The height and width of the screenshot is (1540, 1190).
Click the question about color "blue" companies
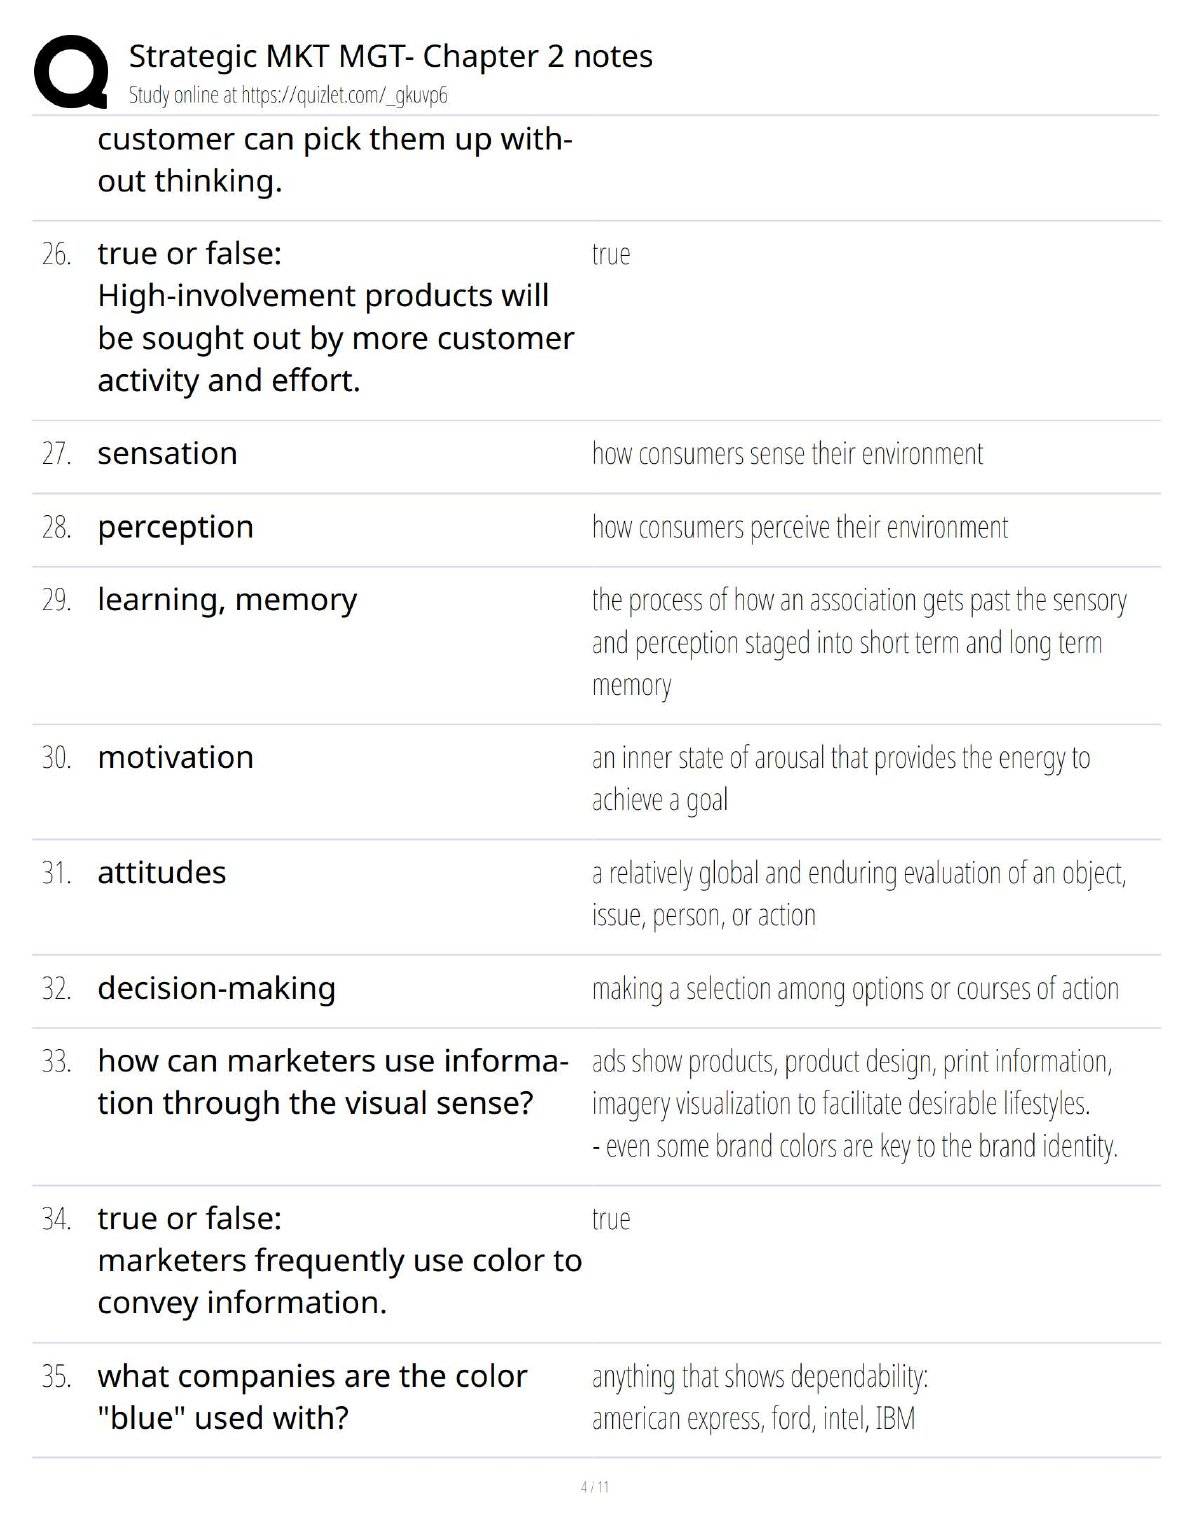tap(312, 1397)
